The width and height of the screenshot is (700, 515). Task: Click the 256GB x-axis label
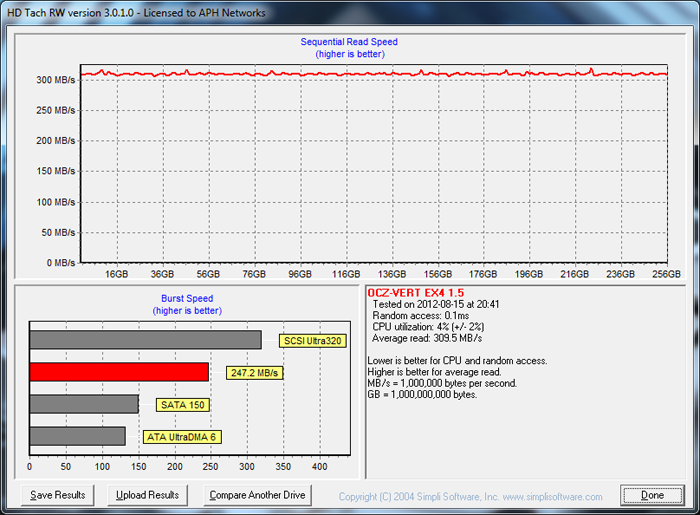point(666,274)
